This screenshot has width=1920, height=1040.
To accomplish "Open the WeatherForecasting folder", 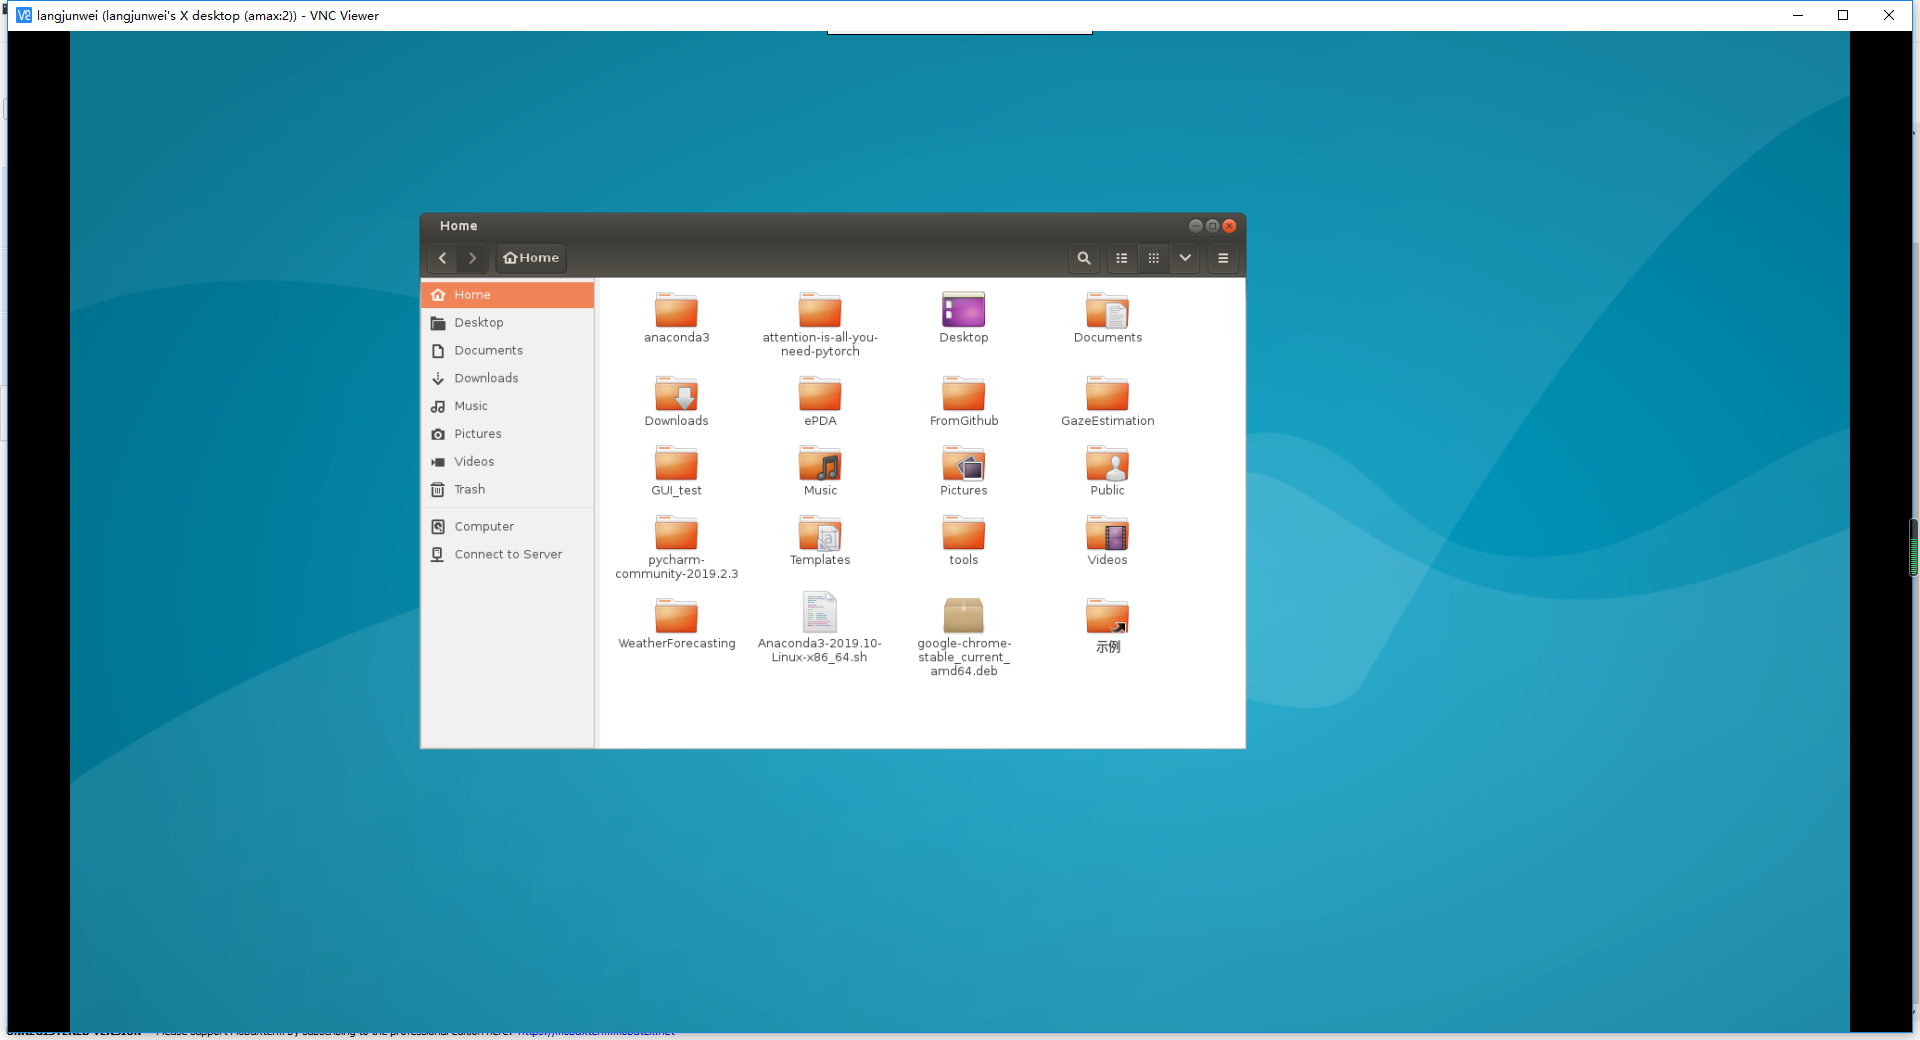I will coord(676,614).
